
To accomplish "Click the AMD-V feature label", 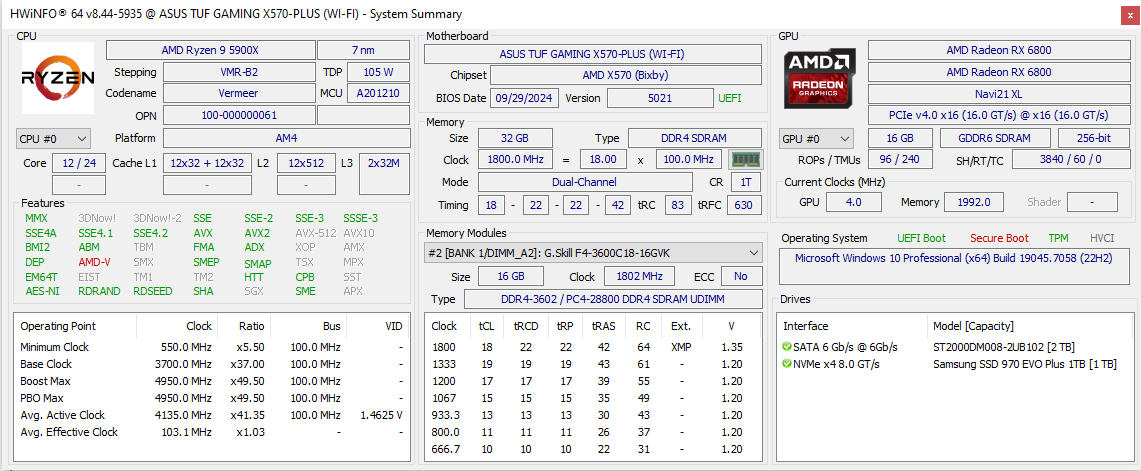I will pyautogui.click(x=94, y=262).
